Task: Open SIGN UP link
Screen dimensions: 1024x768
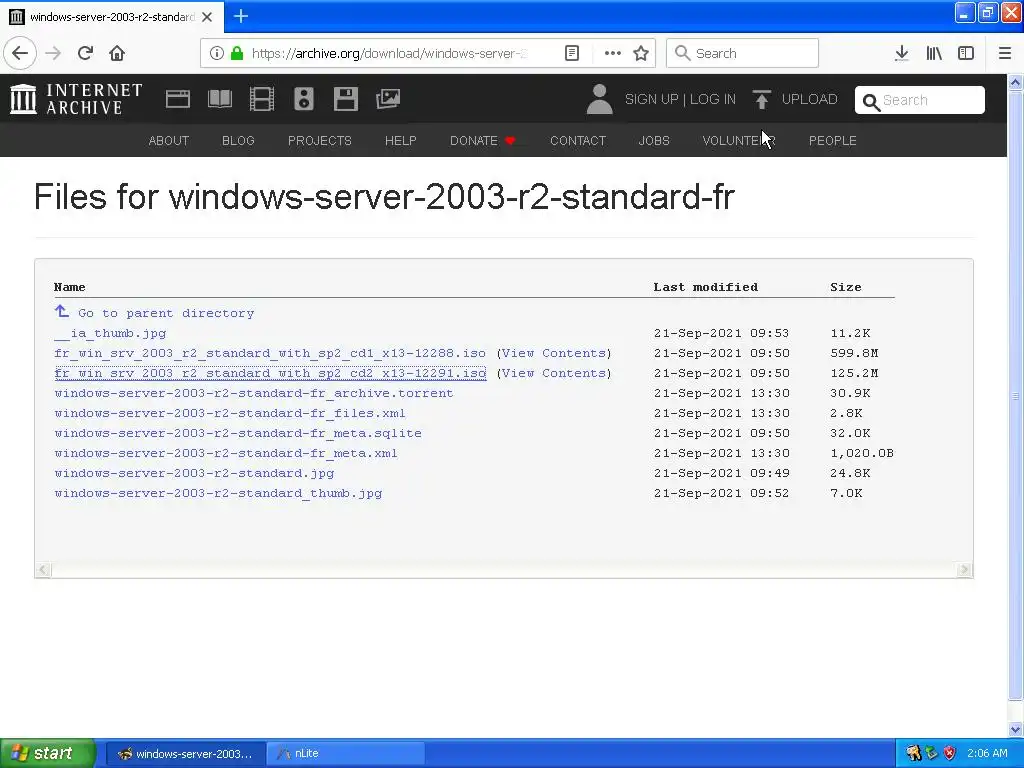Action: [651, 99]
